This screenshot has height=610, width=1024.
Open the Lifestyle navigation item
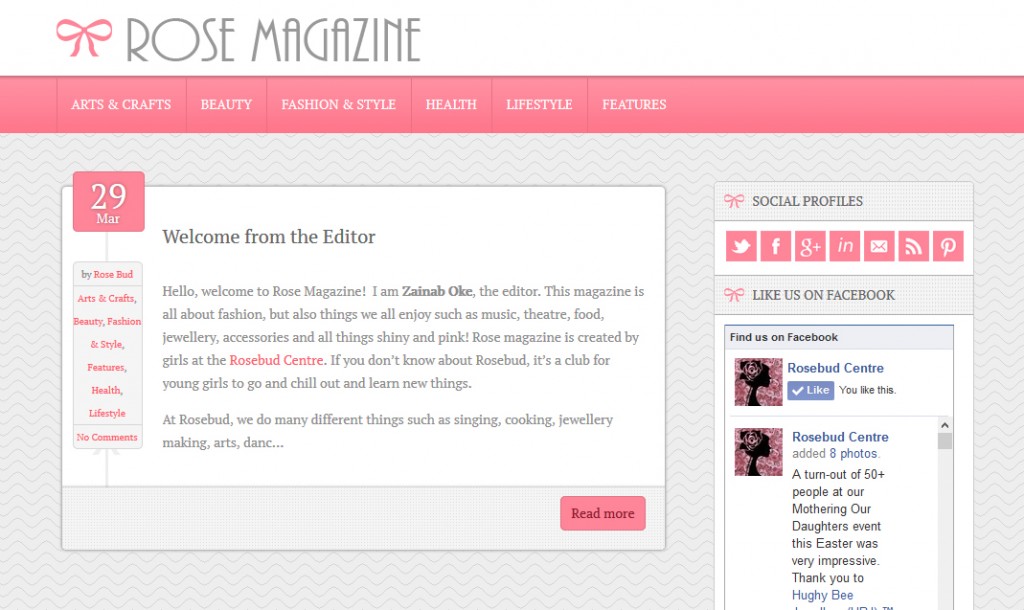pyautogui.click(x=539, y=104)
